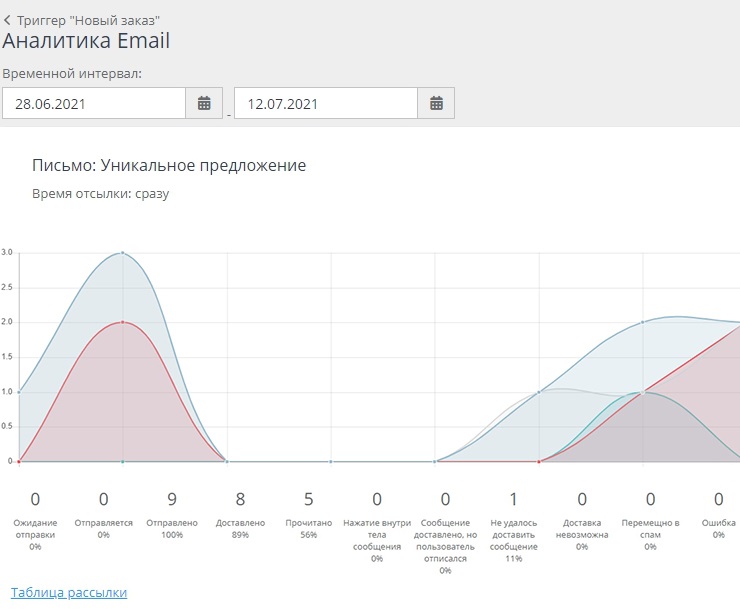Select the Доставлено 89% stat
740x613 pixels.
[240, 510]
